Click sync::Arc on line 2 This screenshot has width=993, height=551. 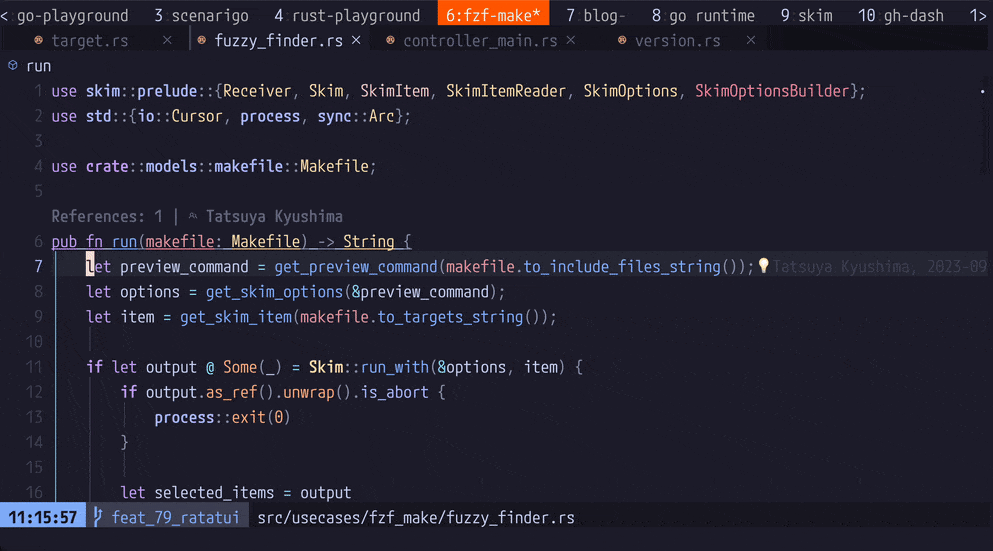pyautogui.click(x=356, y=117)
